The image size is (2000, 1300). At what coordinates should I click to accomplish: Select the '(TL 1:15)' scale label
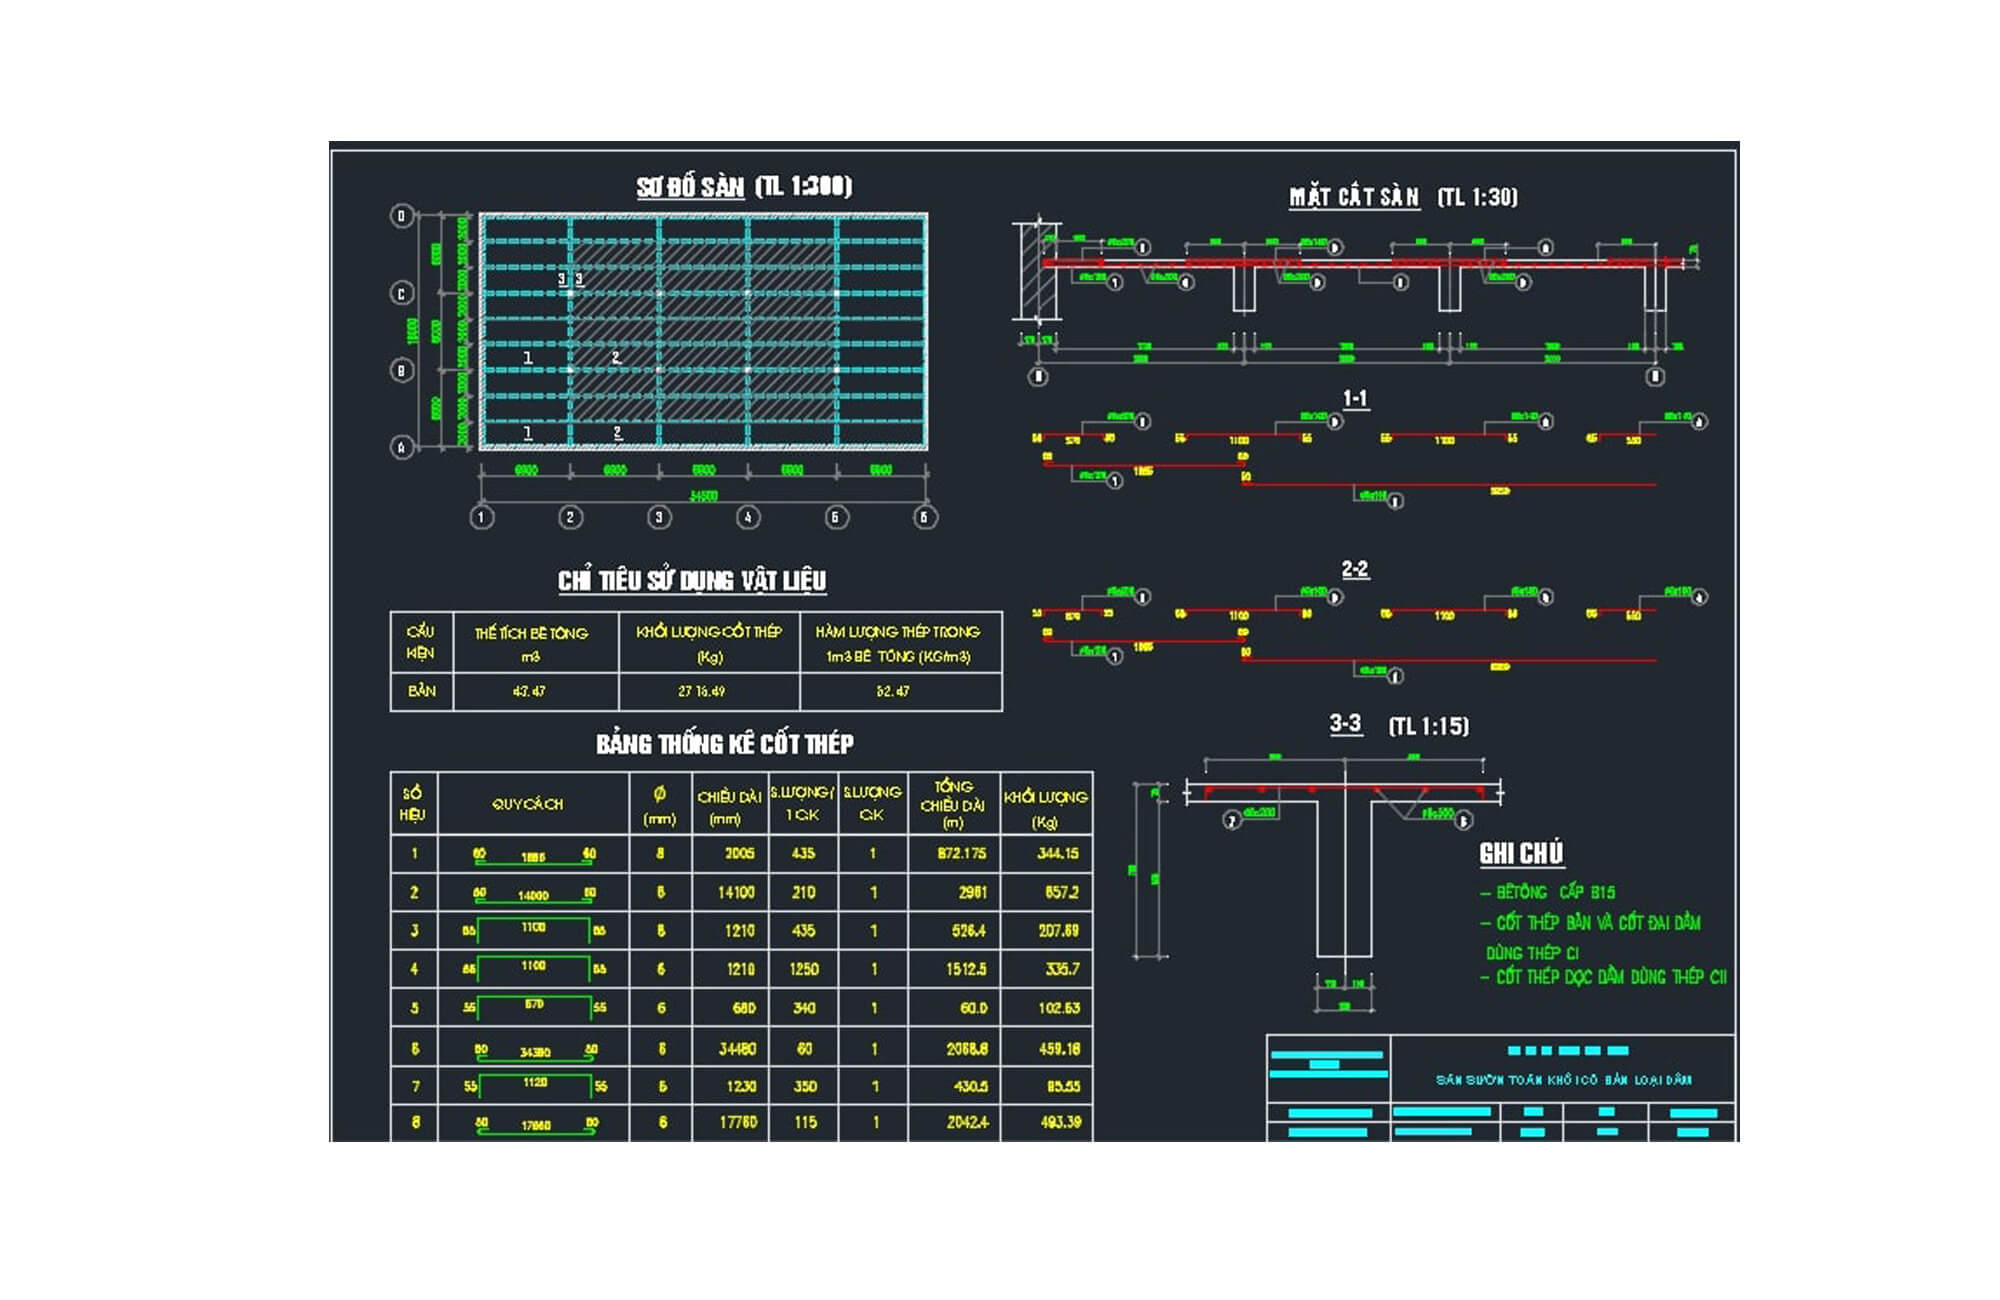pos(1428,726)
